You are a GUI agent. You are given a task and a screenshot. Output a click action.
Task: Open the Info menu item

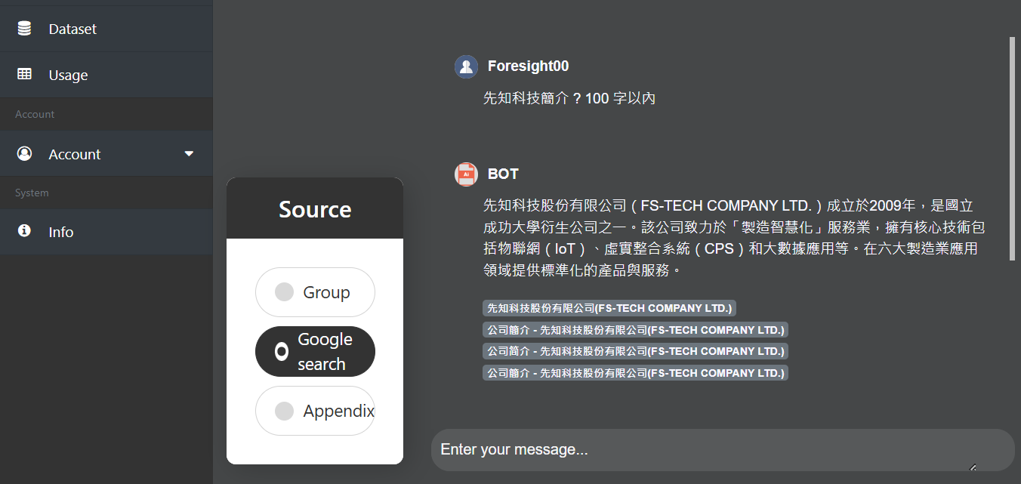point(106,232)
